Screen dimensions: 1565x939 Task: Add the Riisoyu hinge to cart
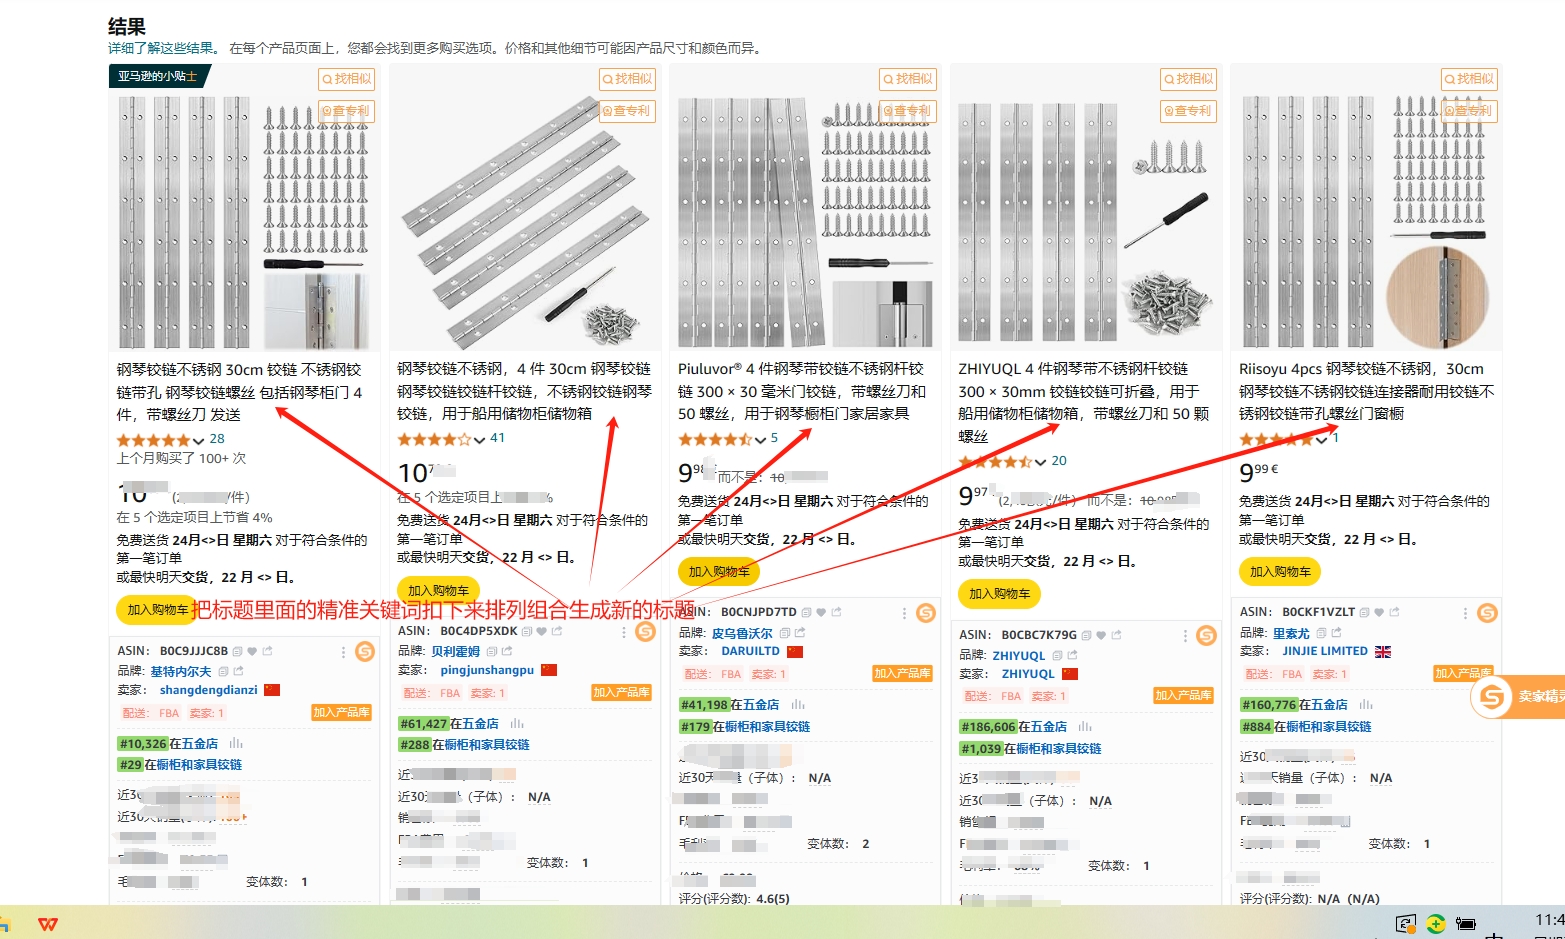tap(1280, 572)
